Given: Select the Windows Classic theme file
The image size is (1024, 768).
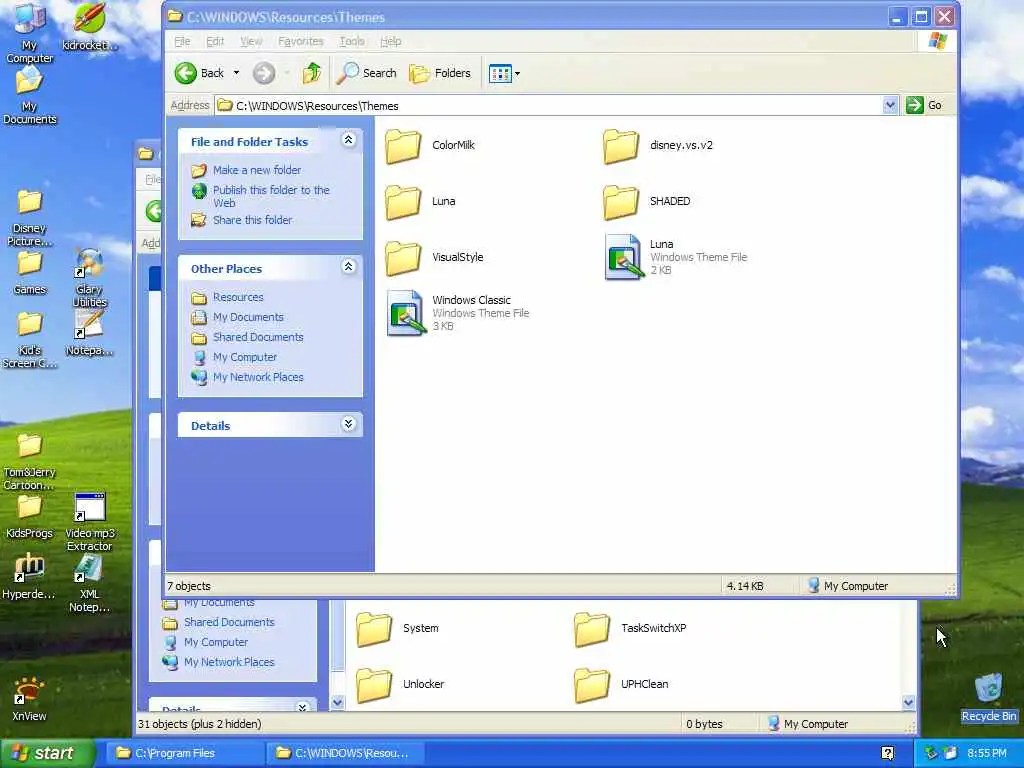Looking at the screenshot, I should point(457,313).
